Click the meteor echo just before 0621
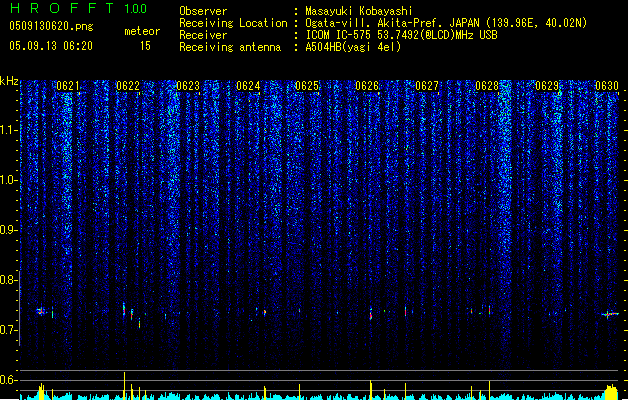 pos(41,311)
